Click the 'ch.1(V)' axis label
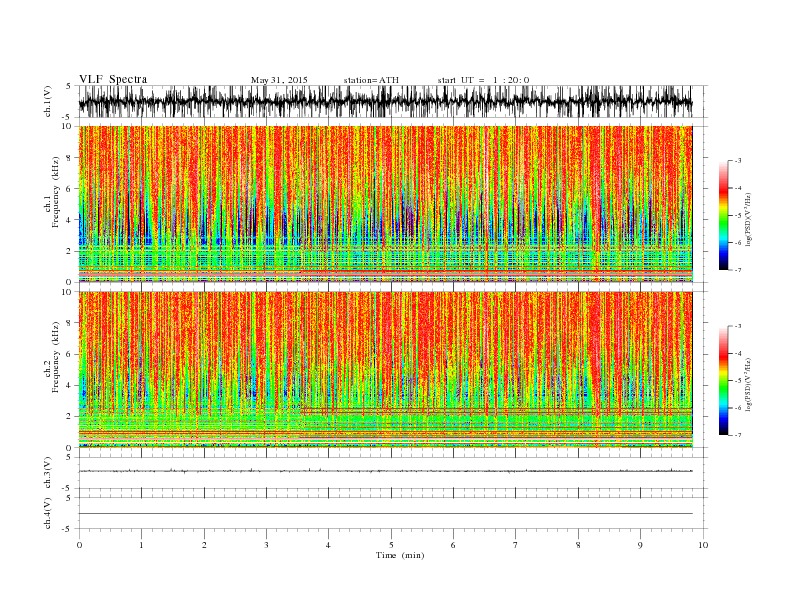 (48, 101)
